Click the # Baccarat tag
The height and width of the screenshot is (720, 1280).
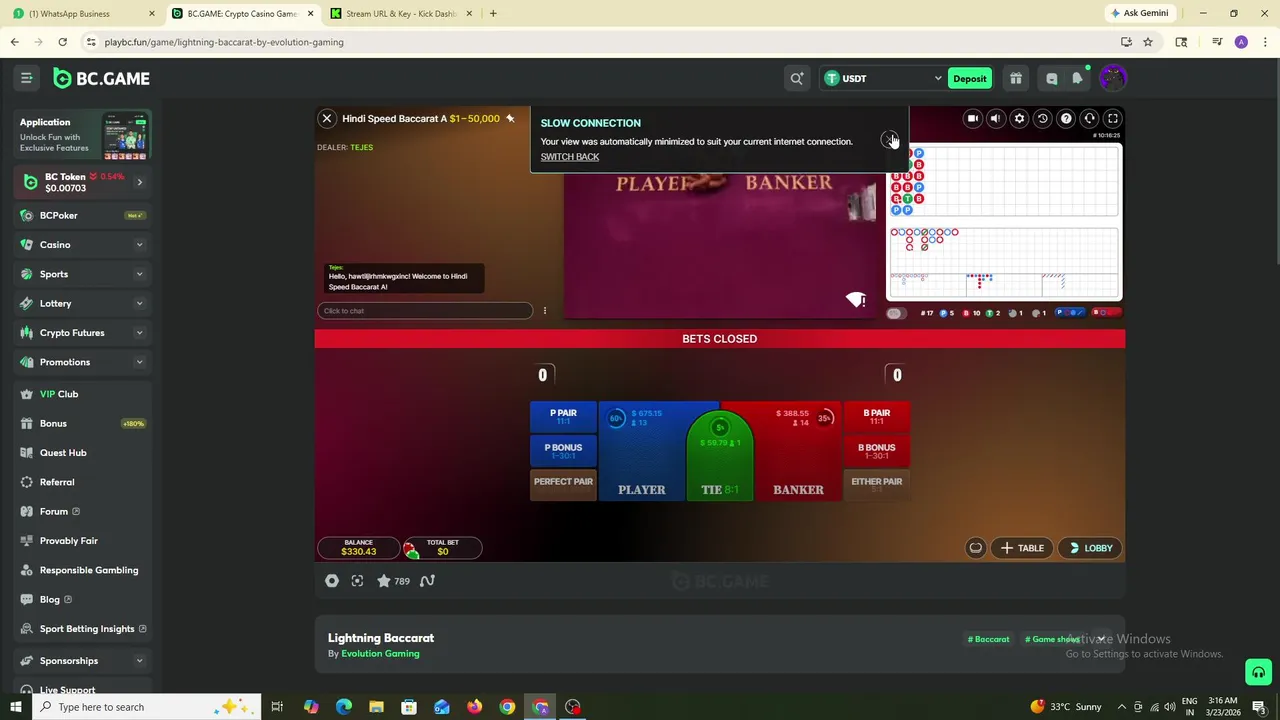pyautogui.click(x=988, y=639)
